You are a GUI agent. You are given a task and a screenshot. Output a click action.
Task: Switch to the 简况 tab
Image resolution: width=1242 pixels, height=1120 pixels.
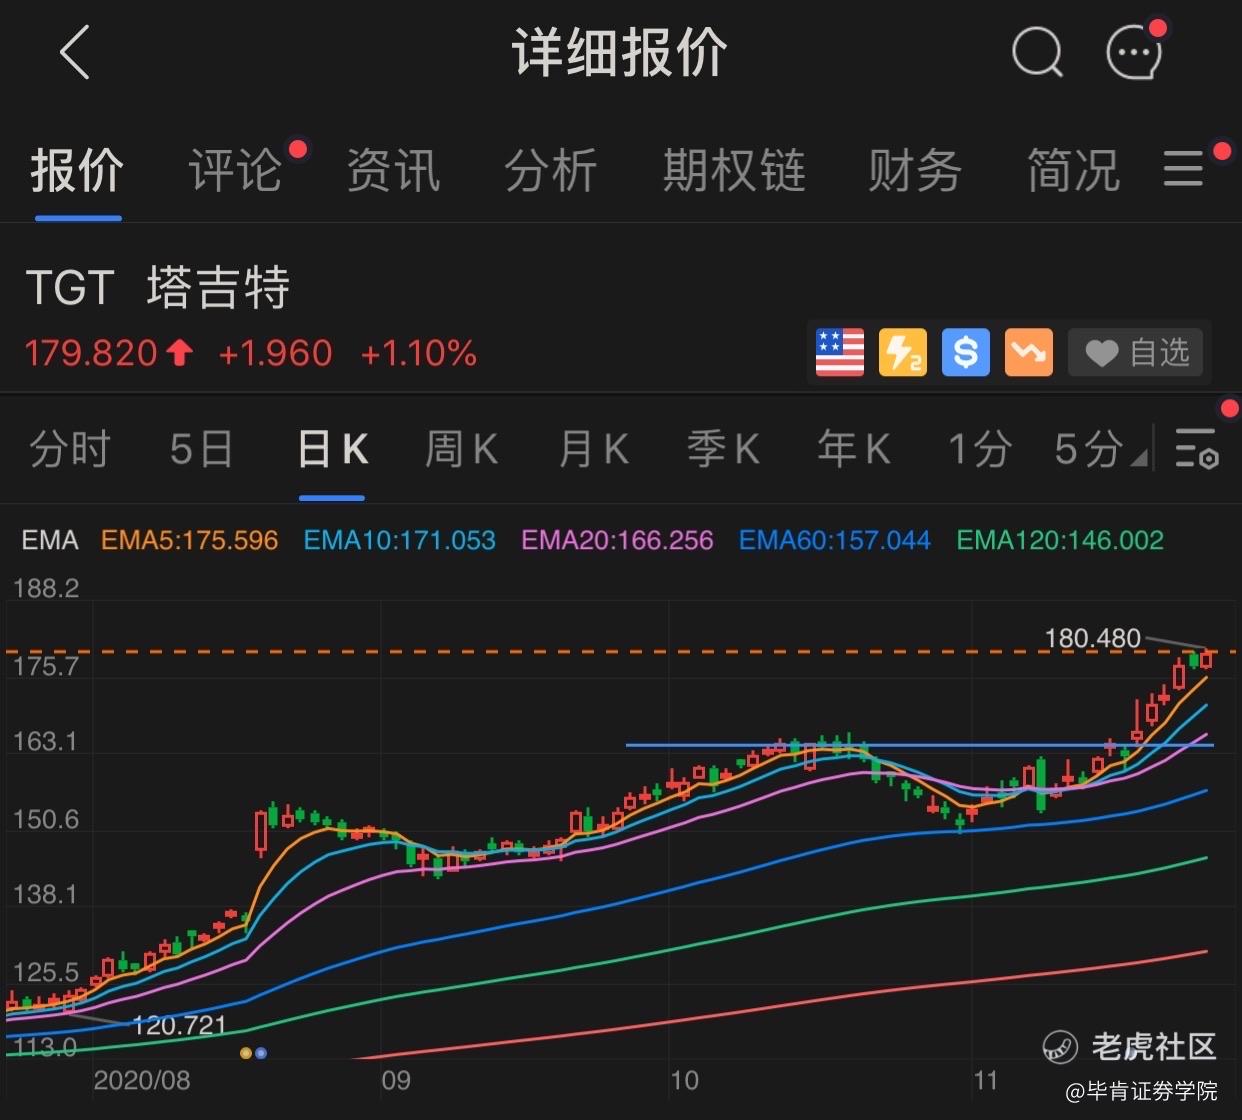pos(1074,171)
